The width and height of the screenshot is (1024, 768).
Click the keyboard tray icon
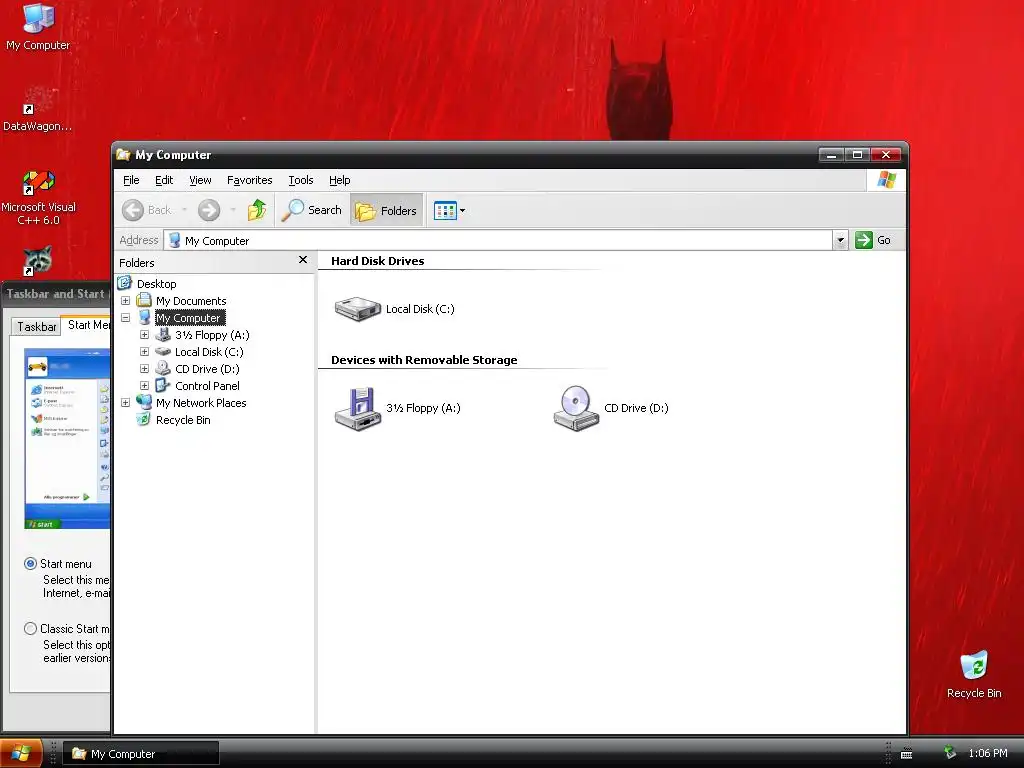(x=906, y=754)
